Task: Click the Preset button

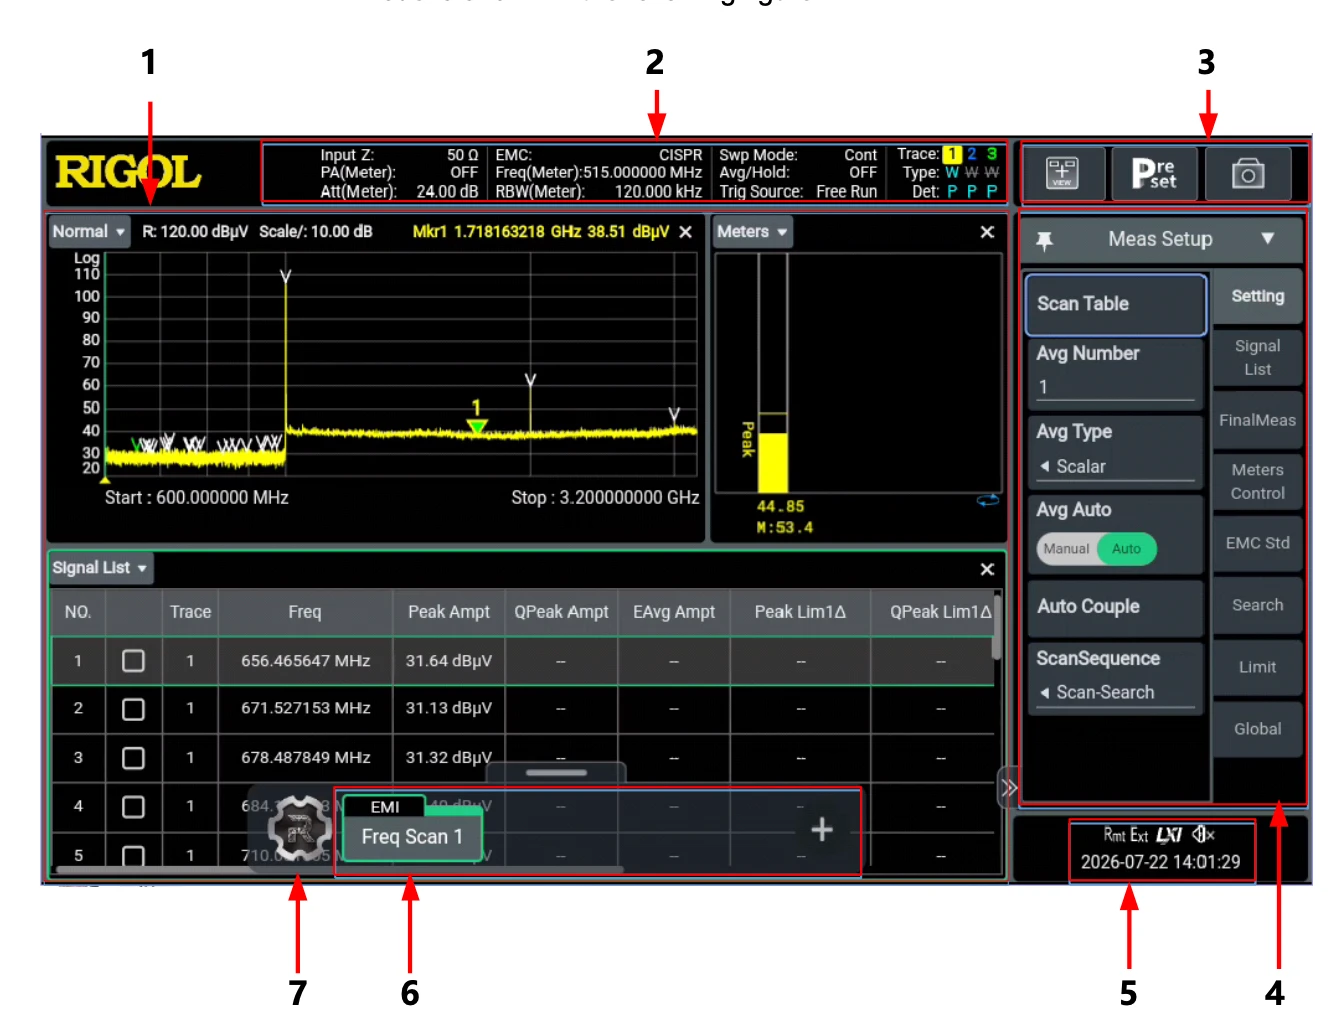Action: tap(1154, 173)
